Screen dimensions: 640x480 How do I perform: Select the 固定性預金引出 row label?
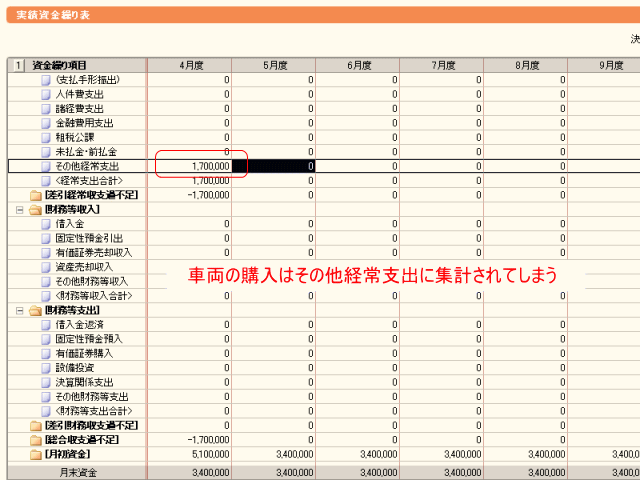point(89,238)
